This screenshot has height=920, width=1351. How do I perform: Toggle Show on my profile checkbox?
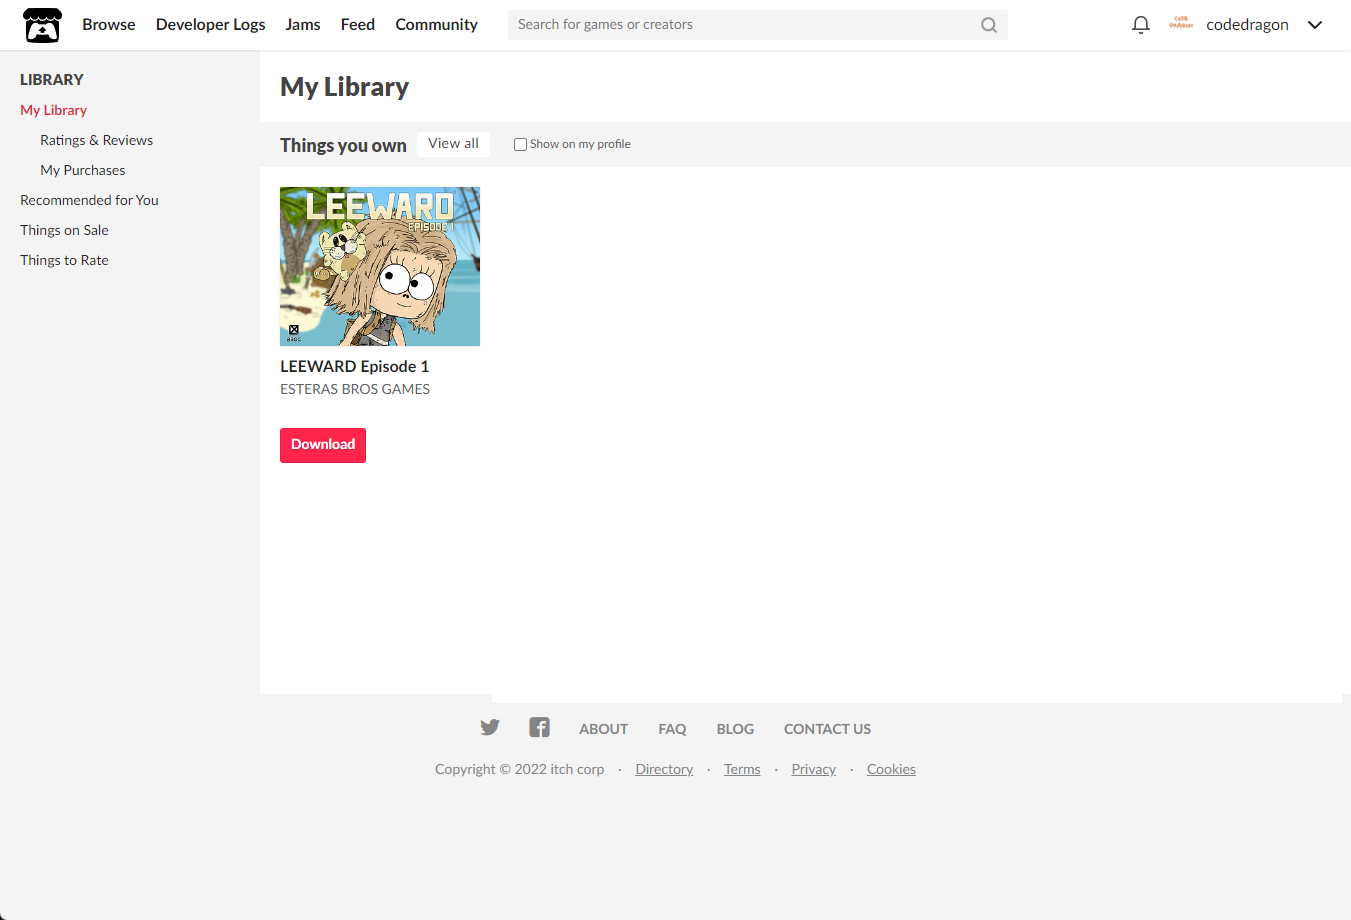coord(520,144)
